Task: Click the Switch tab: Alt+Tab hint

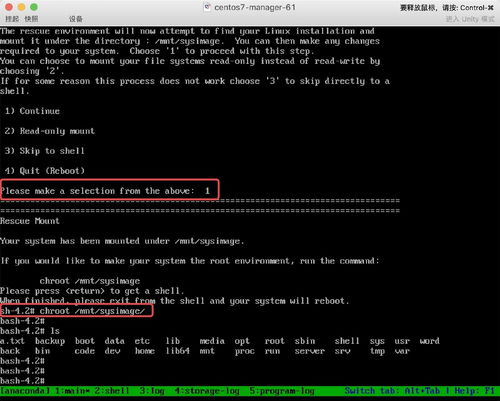Action: 392,391
